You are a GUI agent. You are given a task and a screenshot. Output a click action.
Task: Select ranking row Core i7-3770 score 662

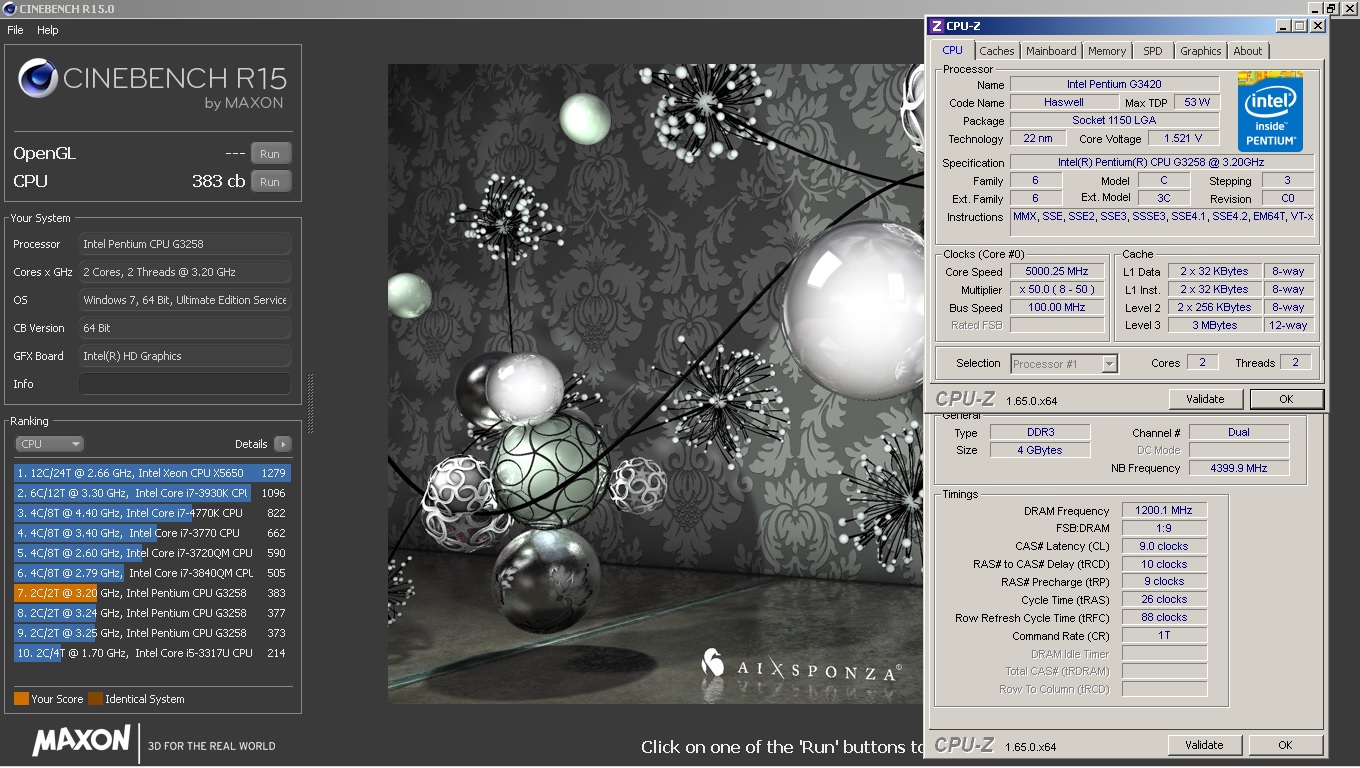pos(152,533)
